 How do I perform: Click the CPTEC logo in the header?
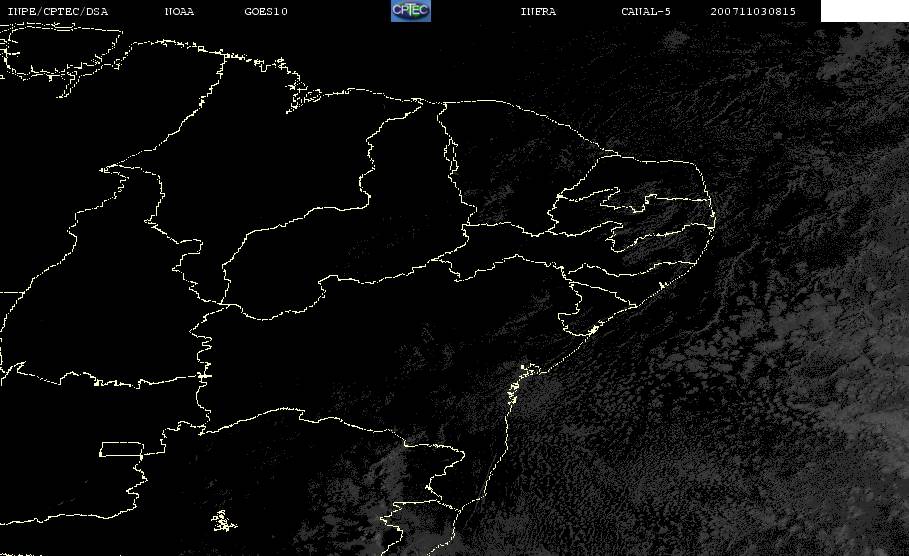(x=410, y=11)
